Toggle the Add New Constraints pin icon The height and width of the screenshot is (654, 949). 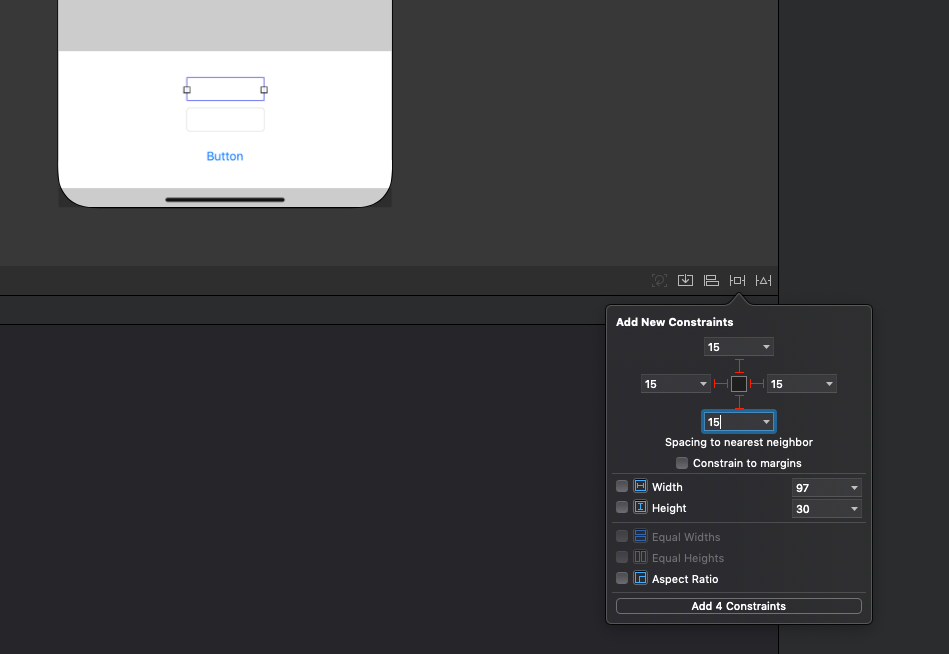[x=737, y=280]
